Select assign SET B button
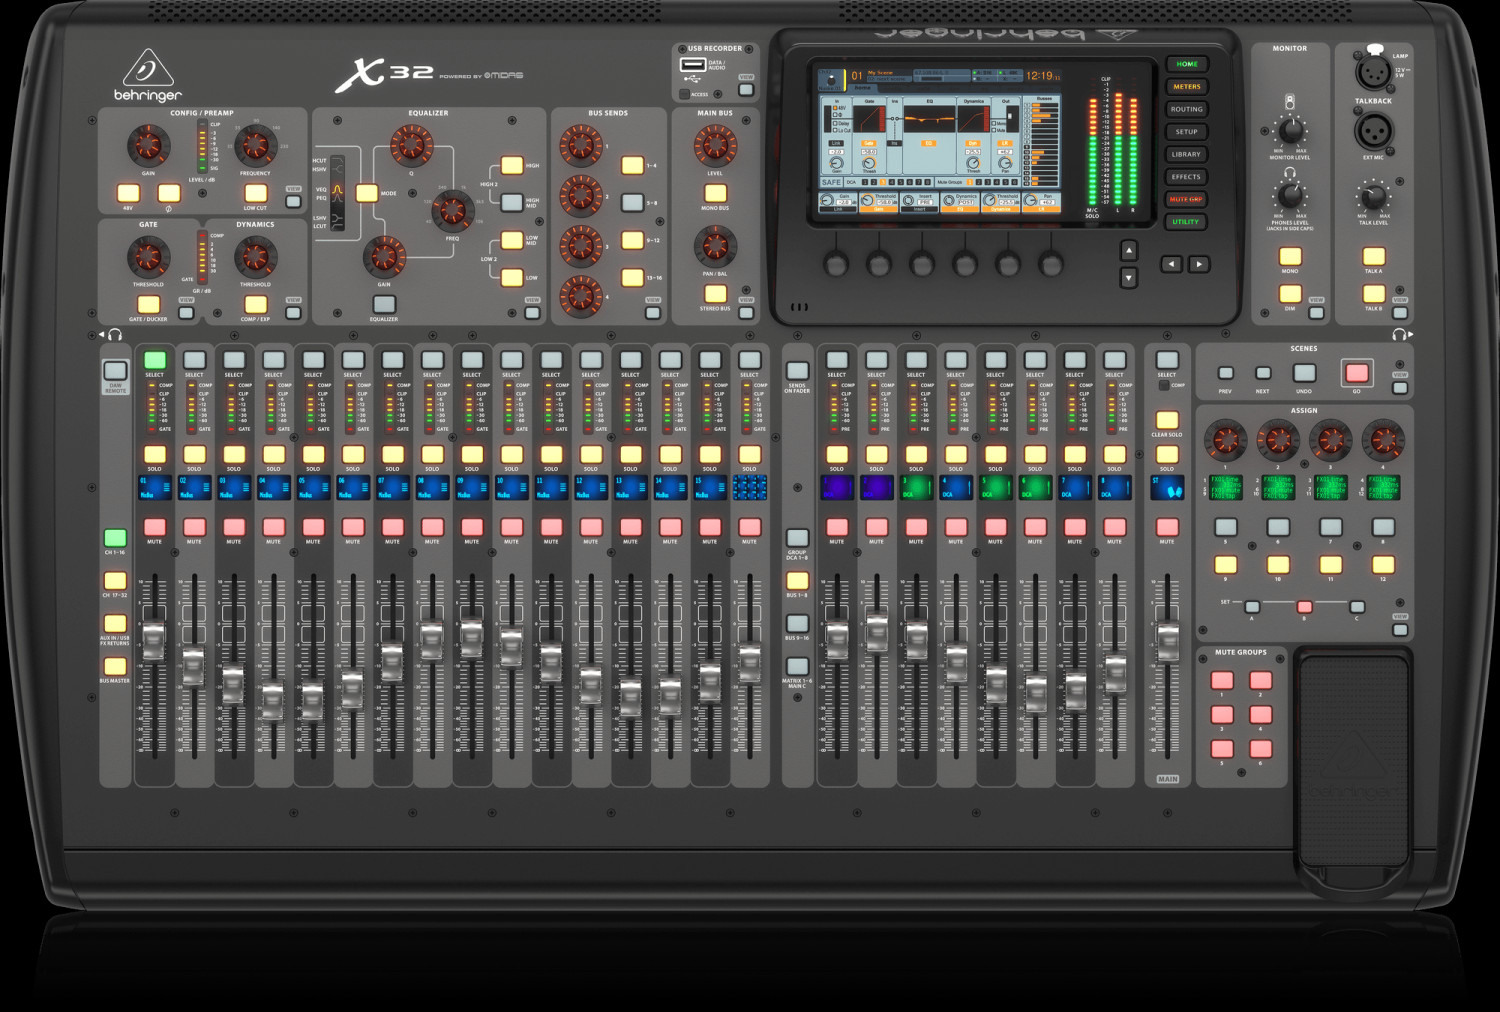 click(x=1304, y=607)
